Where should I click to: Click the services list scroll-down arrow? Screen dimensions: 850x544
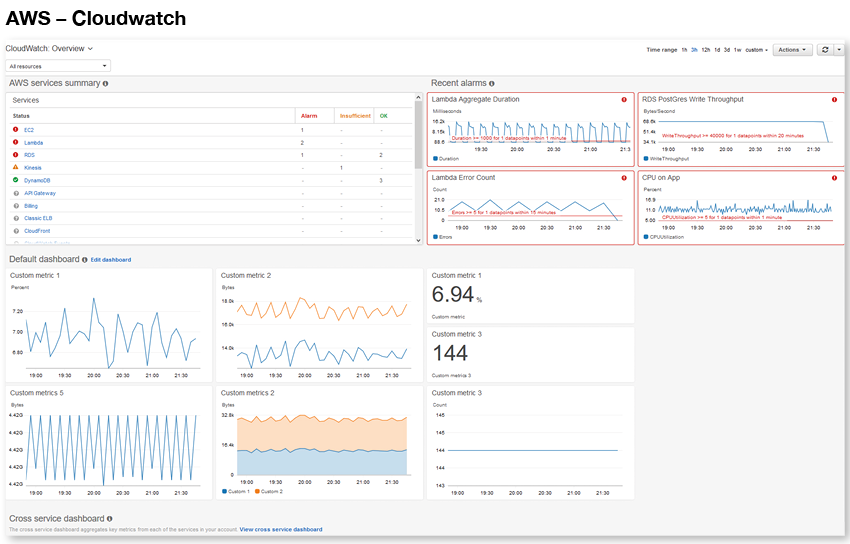(x=418, y=240)
